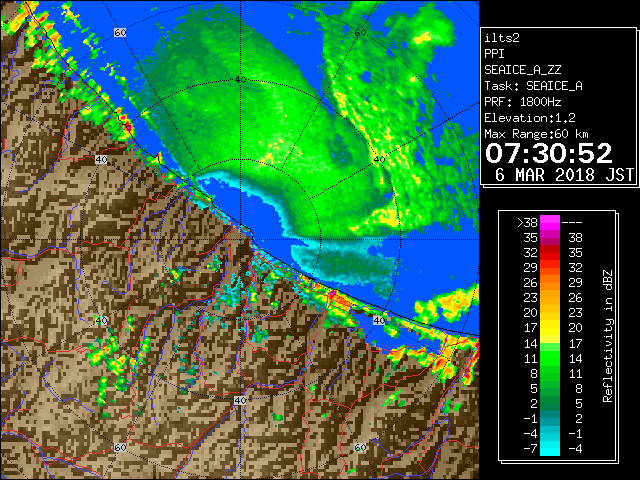This screenshot has height=480, width=640.
Task: Pick the yellow segment of the color bar
Action: coord(549,327)
